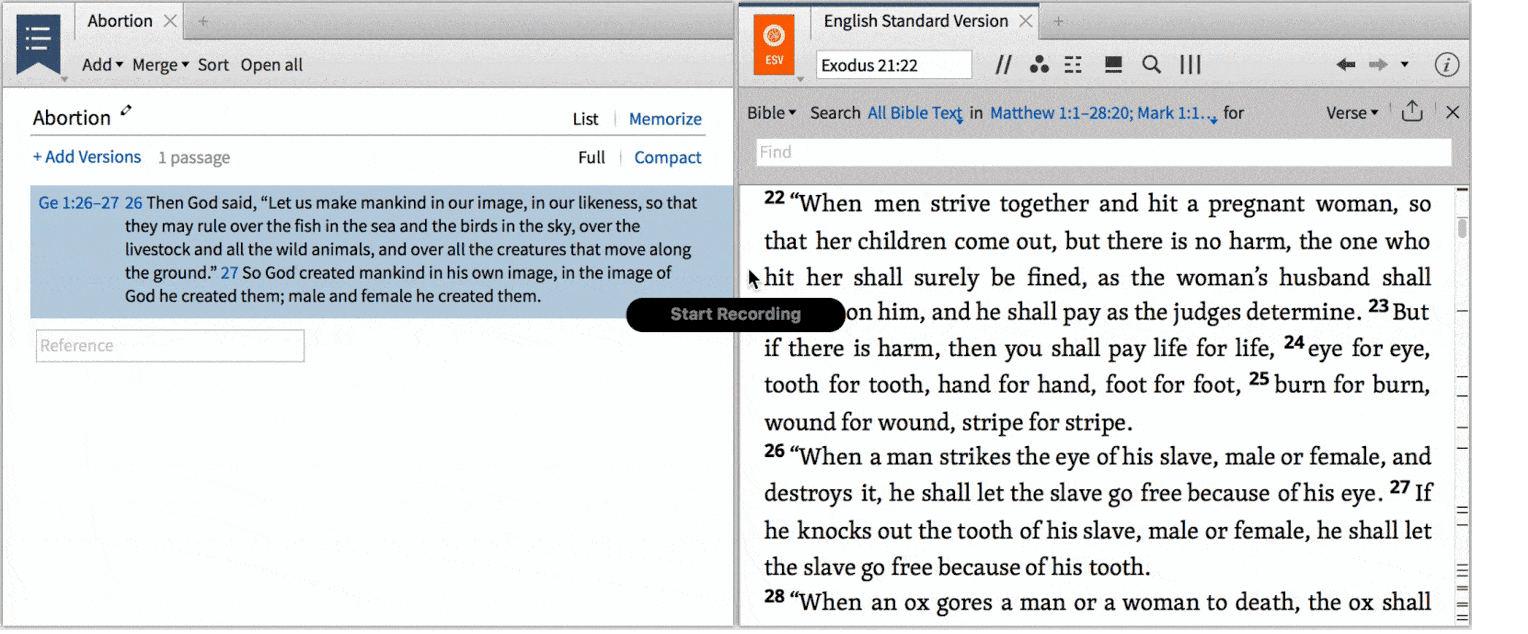The width and height of the screenshot is (1528, 634).
Task: Click the Exodus 21:22 reference box
Action: tap(894, 65)
